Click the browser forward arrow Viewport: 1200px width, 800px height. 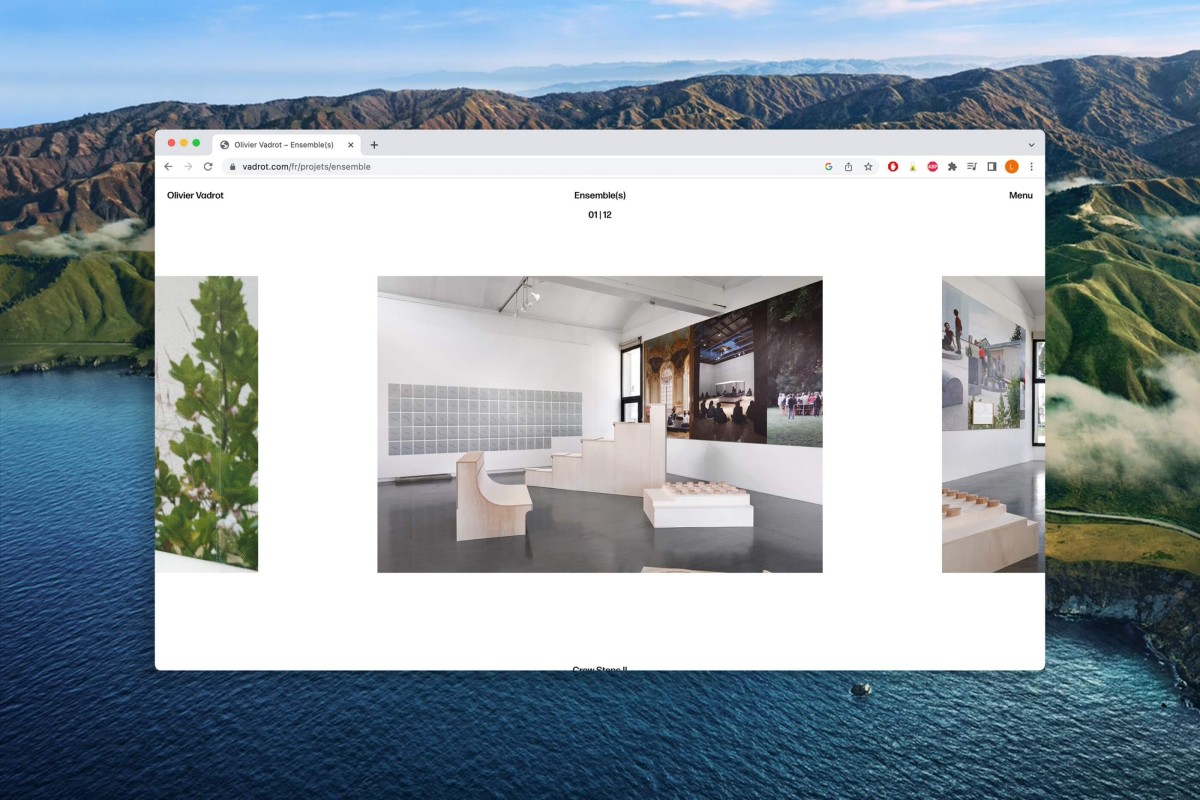pyautogui.click(x=188, y=167)
